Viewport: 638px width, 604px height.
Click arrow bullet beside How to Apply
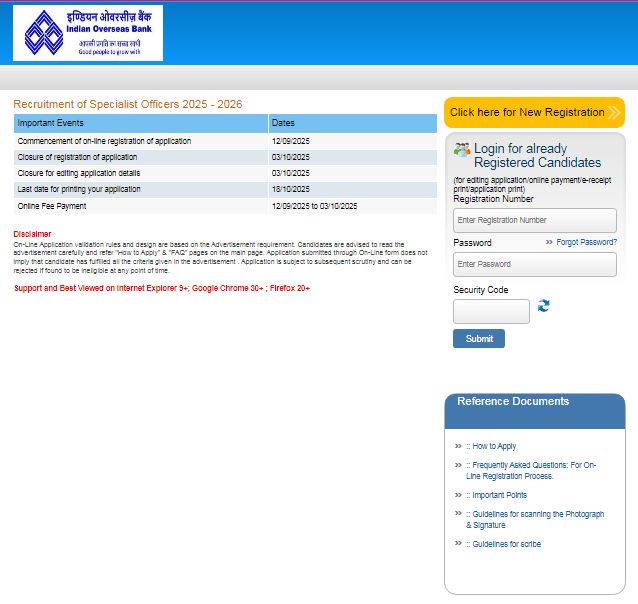pos(458,446)
